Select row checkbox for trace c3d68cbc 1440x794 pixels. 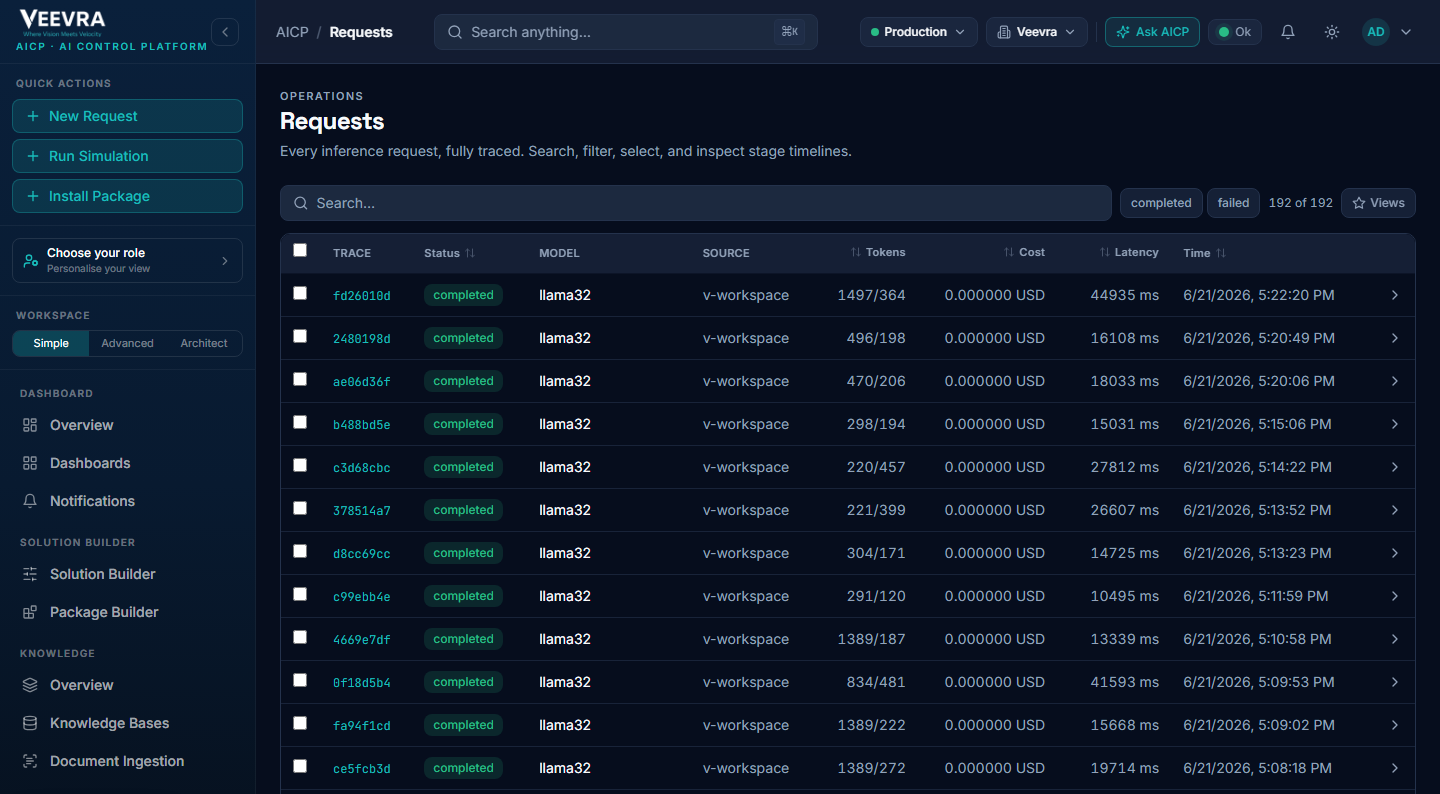point(300,465)
